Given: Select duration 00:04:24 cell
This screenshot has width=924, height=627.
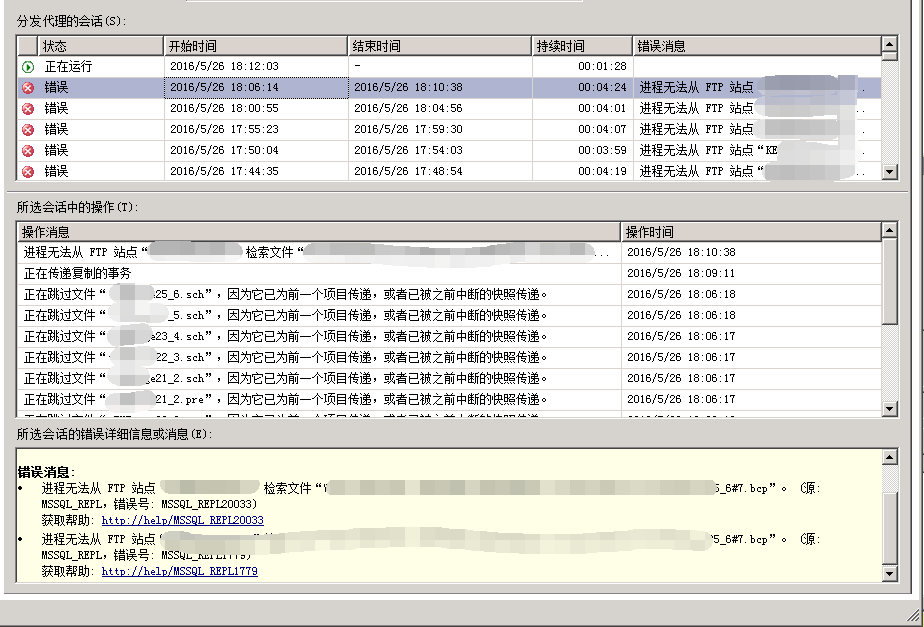Looking at the screenshot, I should tap(582, 87).
